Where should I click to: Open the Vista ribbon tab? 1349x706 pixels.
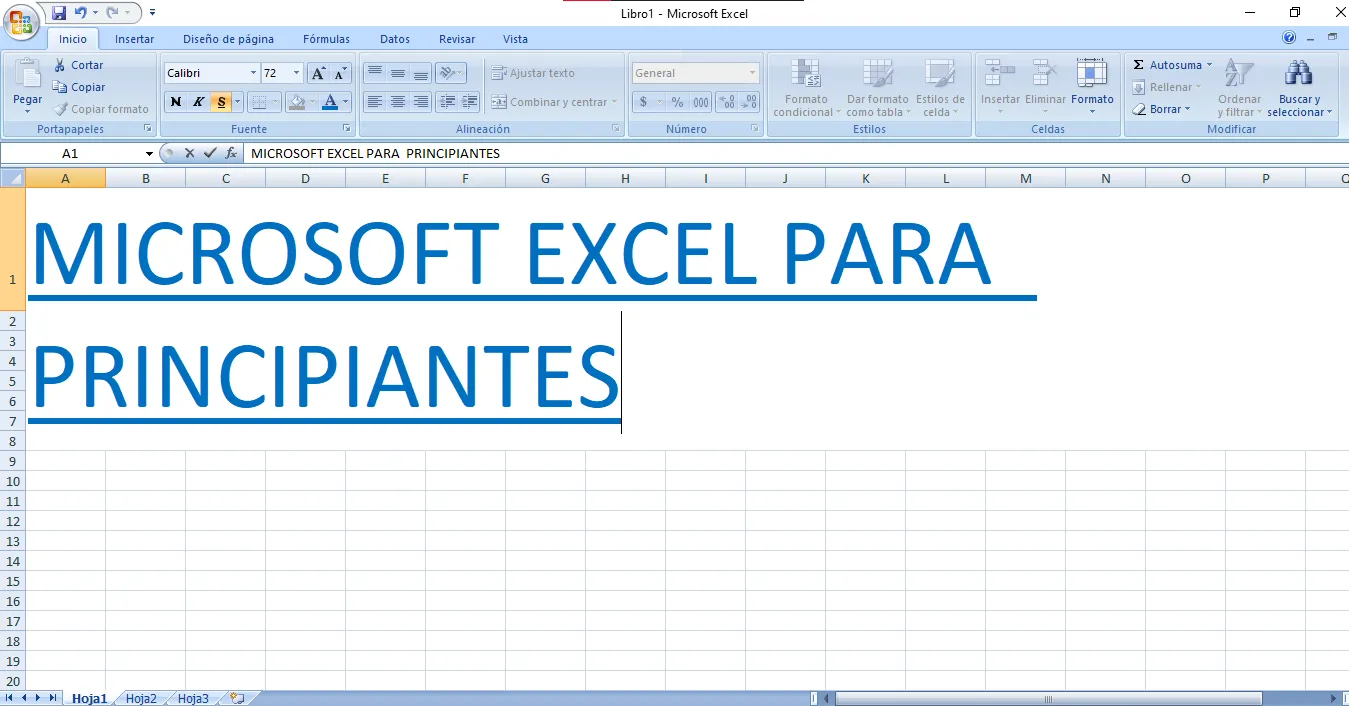coord(515,39)
